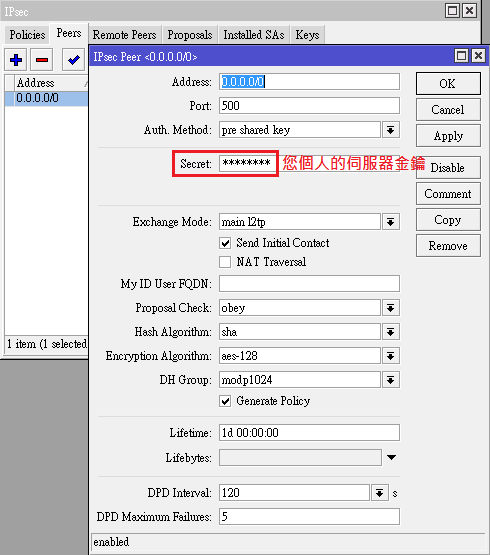
Task: Copy the peer configuration
Action: [448, 220]
